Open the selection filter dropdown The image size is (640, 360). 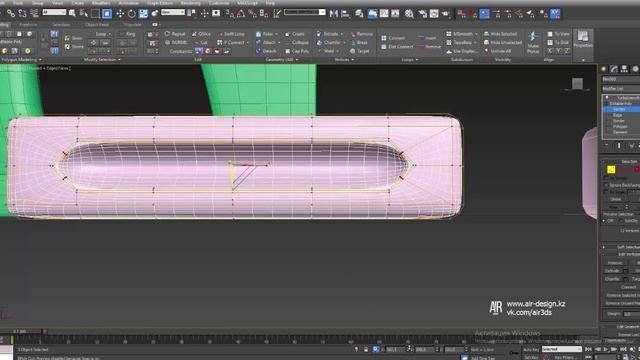click(x=54, y=12)
